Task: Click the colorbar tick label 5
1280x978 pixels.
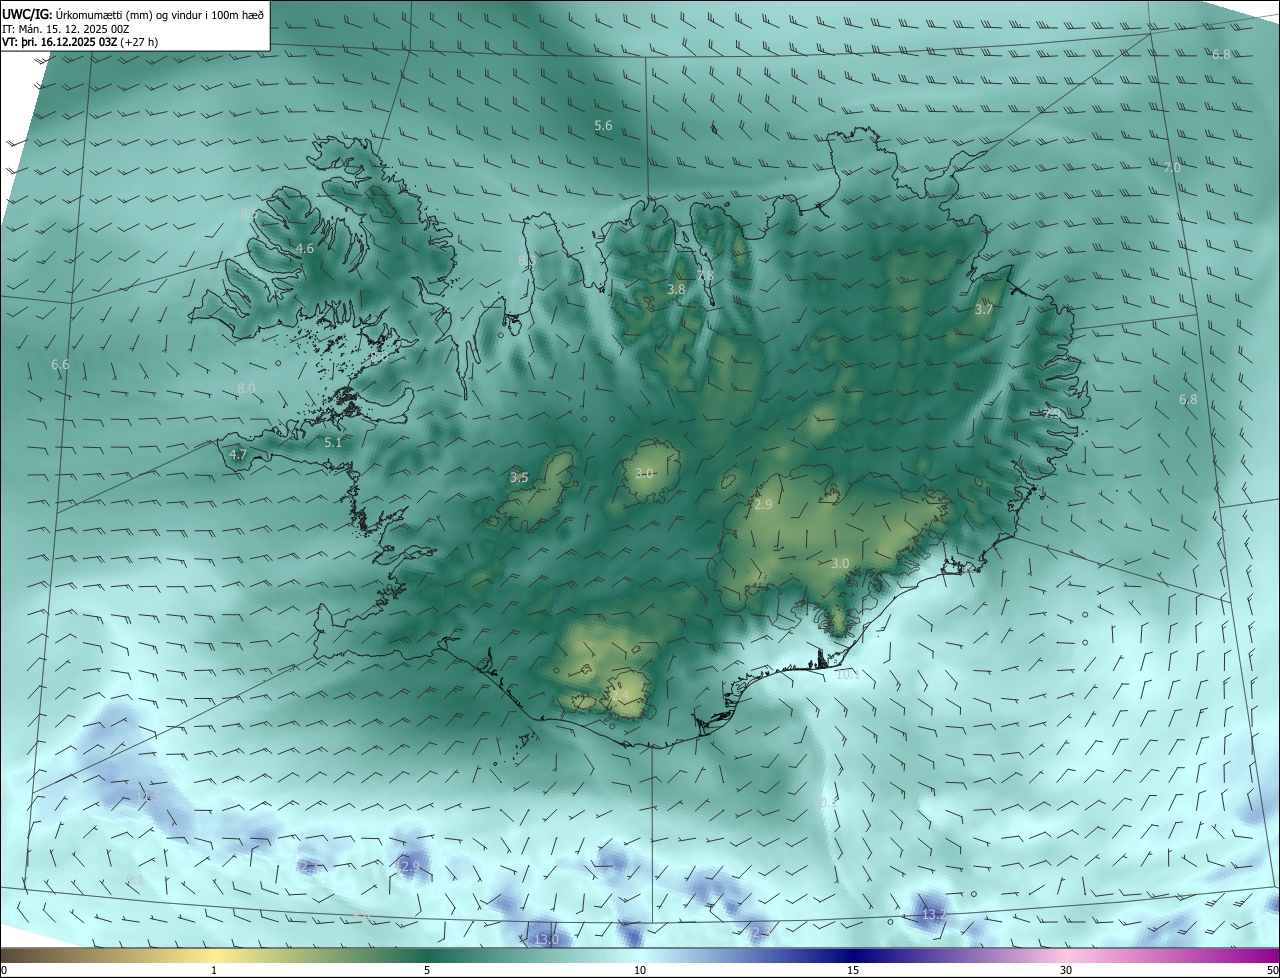Action: 427,970
